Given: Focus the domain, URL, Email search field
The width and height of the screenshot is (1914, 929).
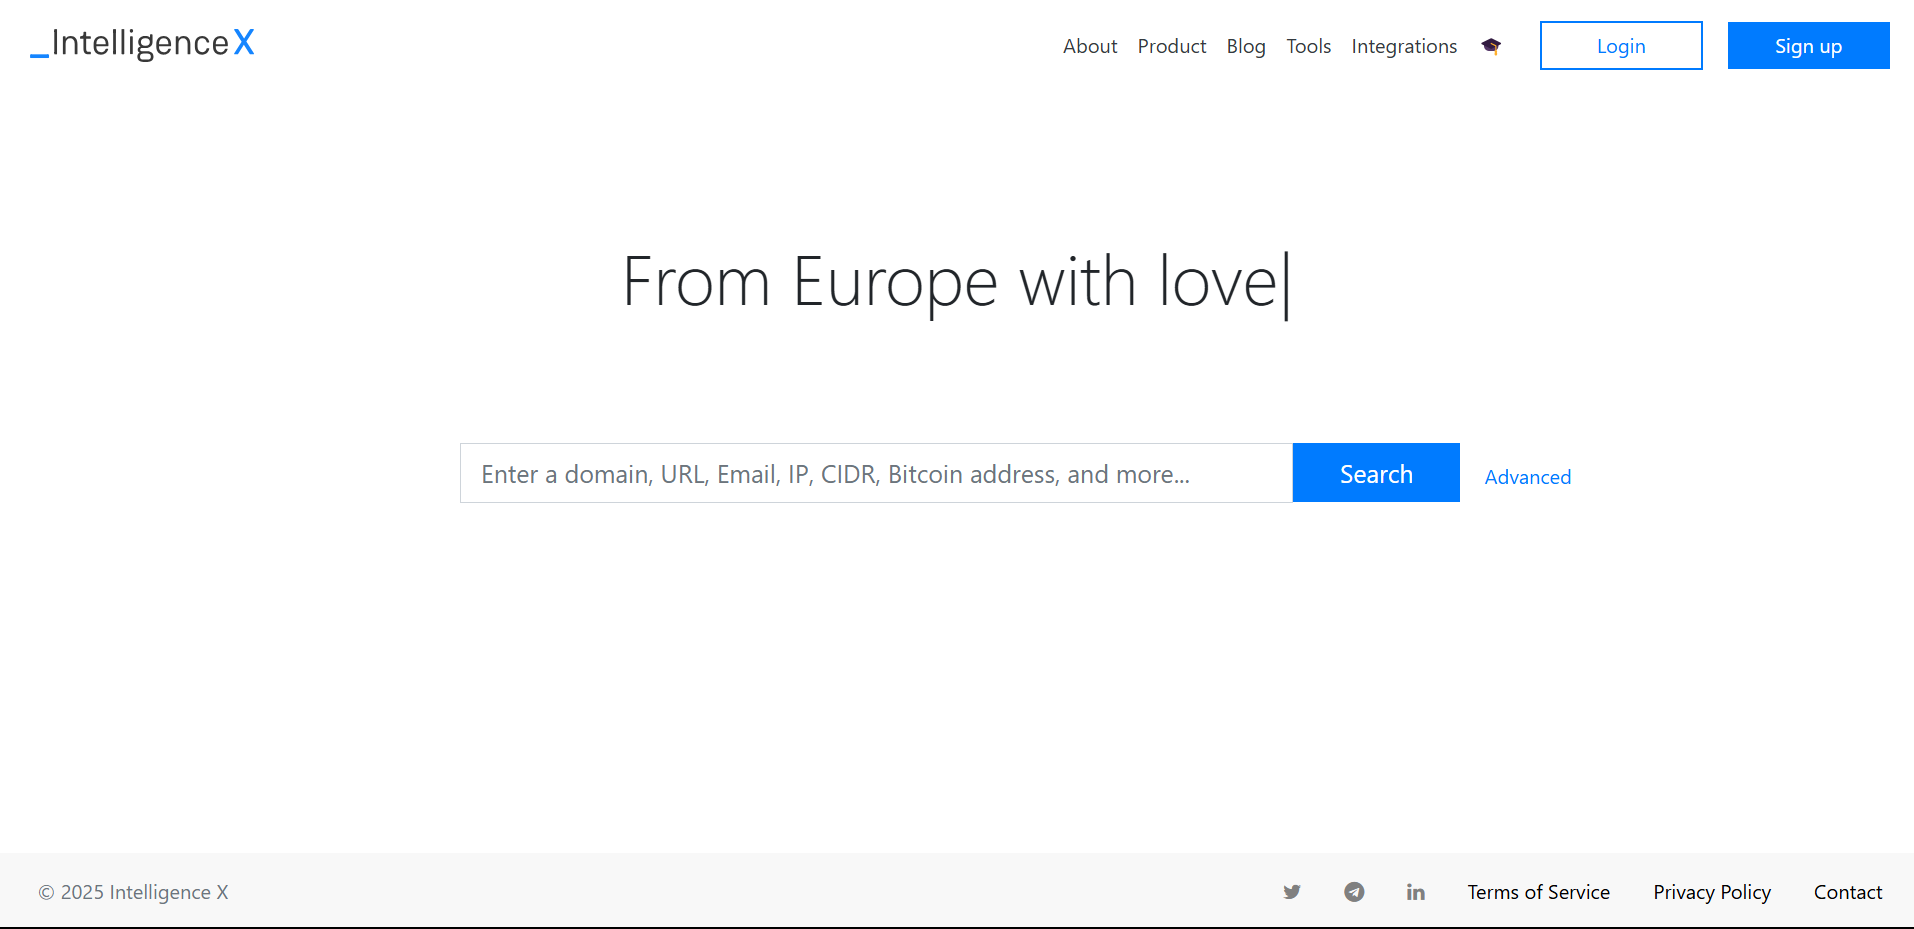Looking at the screenshot, I should pyautogui.click(x=875, y=473).
